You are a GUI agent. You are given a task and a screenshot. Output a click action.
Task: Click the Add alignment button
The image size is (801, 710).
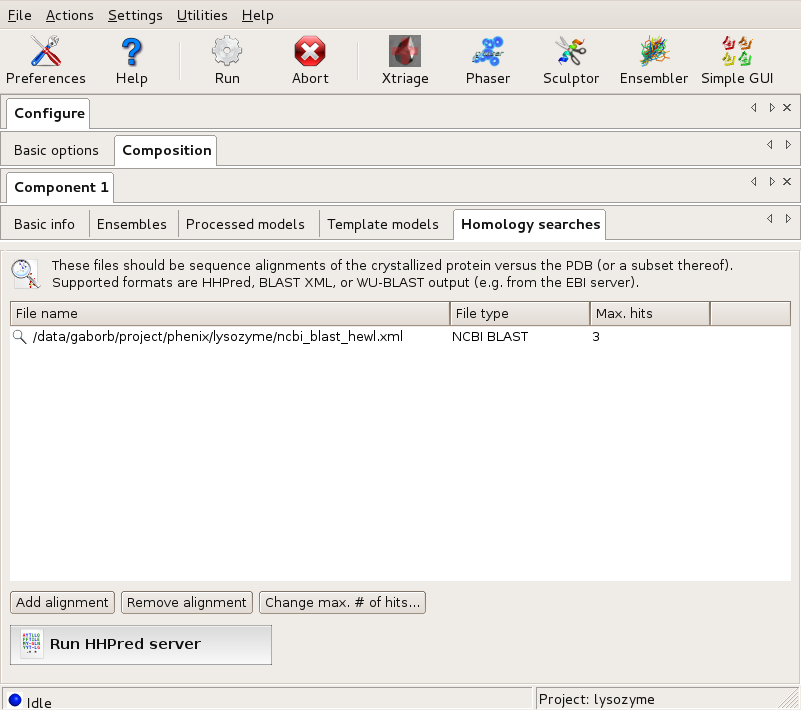(x=62, y=602)
